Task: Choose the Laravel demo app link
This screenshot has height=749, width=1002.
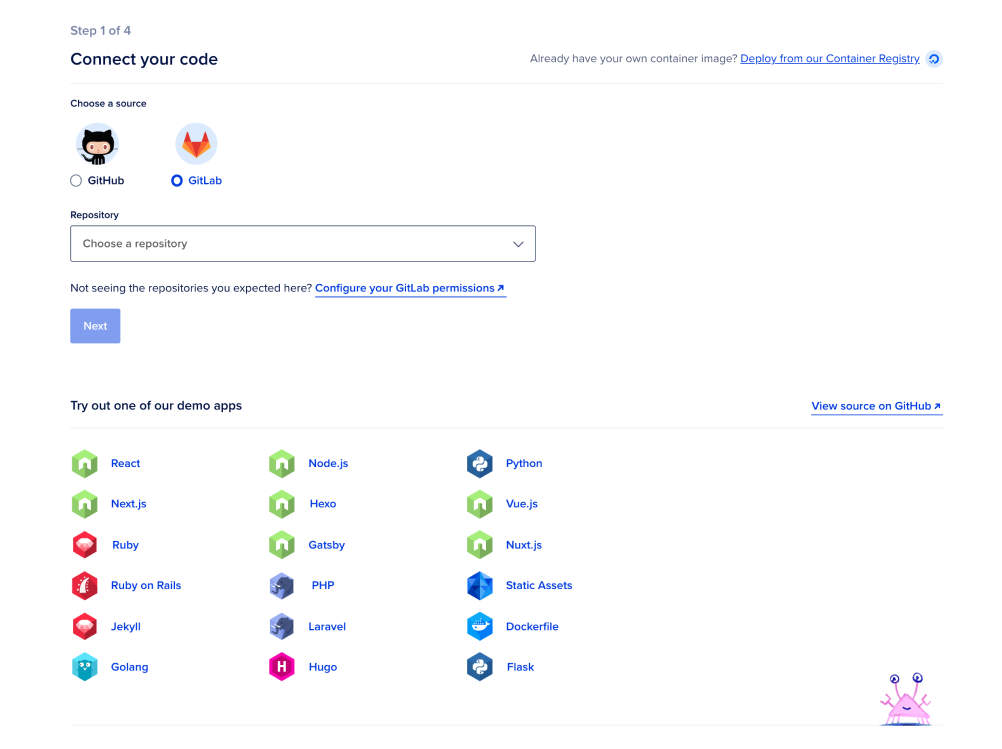Action: (327, 627)
